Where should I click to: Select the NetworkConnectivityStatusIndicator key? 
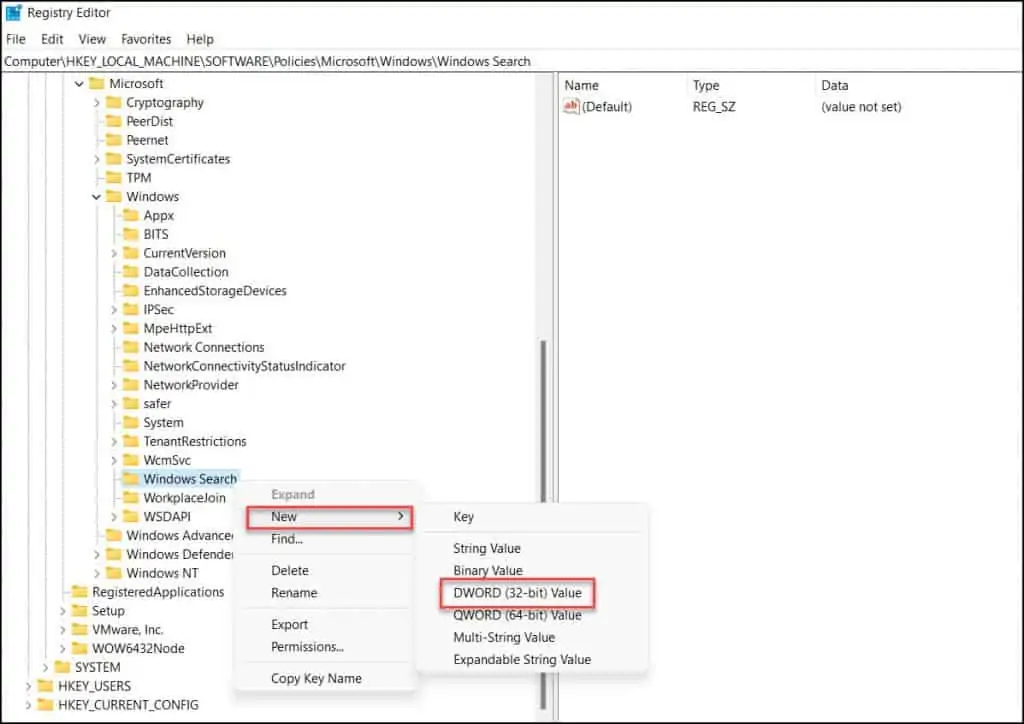coord(244,366)
